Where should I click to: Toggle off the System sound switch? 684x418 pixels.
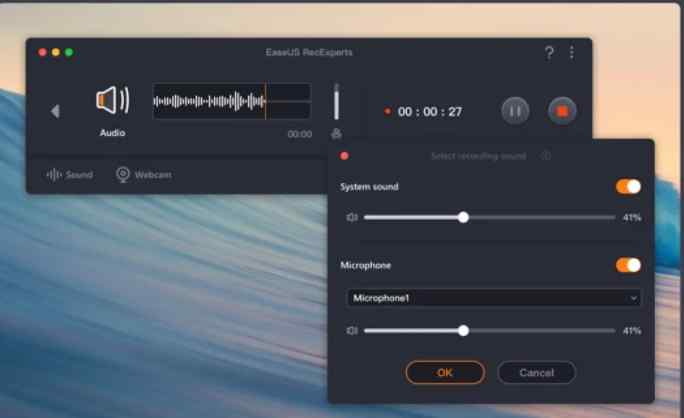click(x=628, y=187)
